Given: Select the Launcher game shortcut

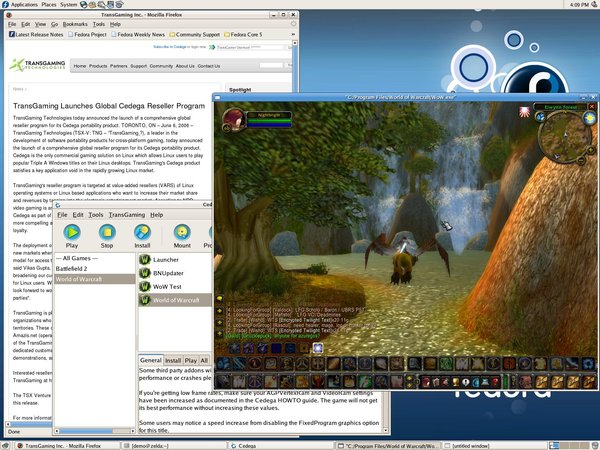Looking at the screenshot, I should tap(145, 258).
